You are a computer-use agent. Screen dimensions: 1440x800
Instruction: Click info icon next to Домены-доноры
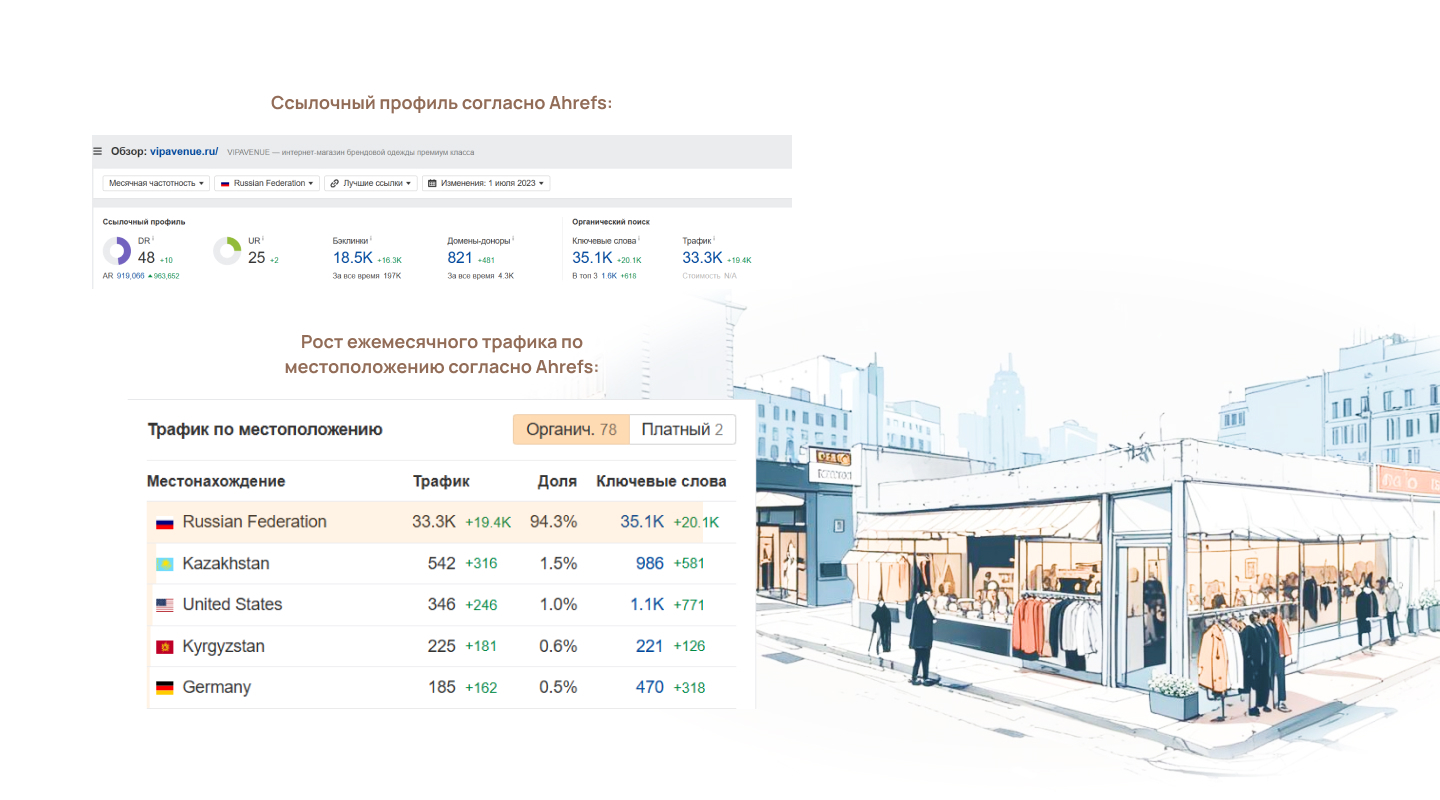coord(512,240)
